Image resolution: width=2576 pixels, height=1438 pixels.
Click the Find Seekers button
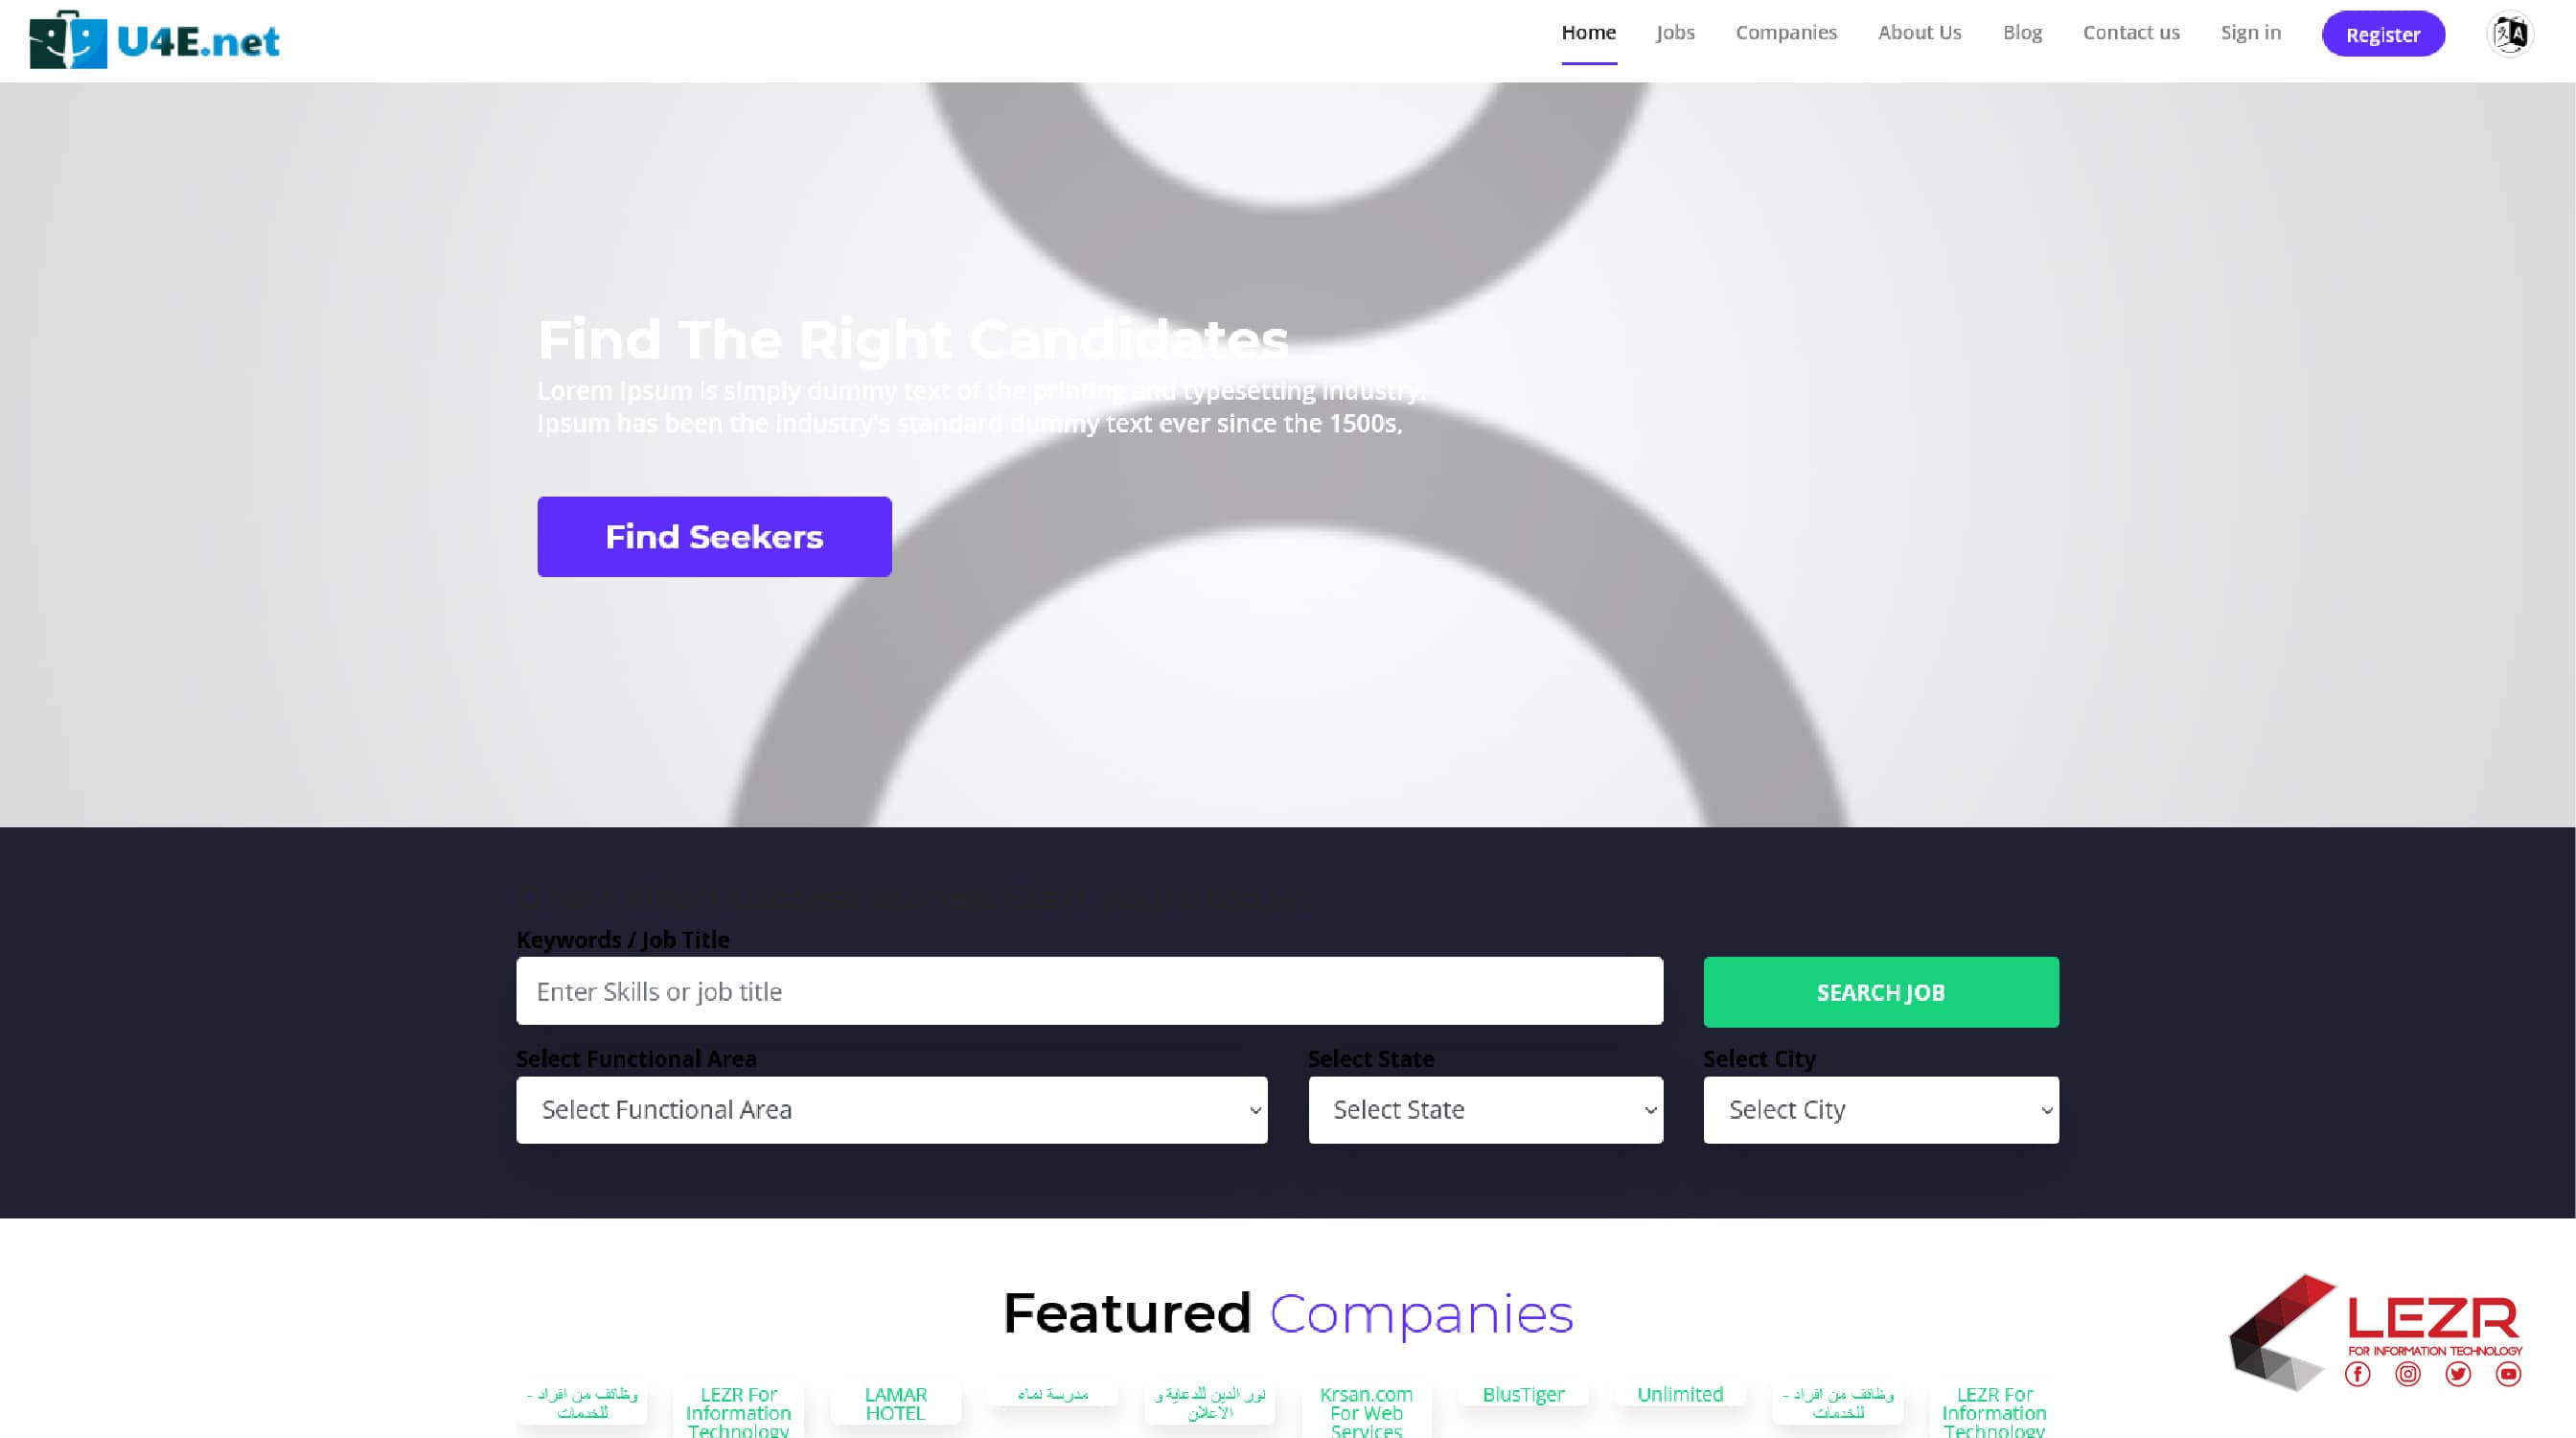pyautogui.click(x=713, y=535)
